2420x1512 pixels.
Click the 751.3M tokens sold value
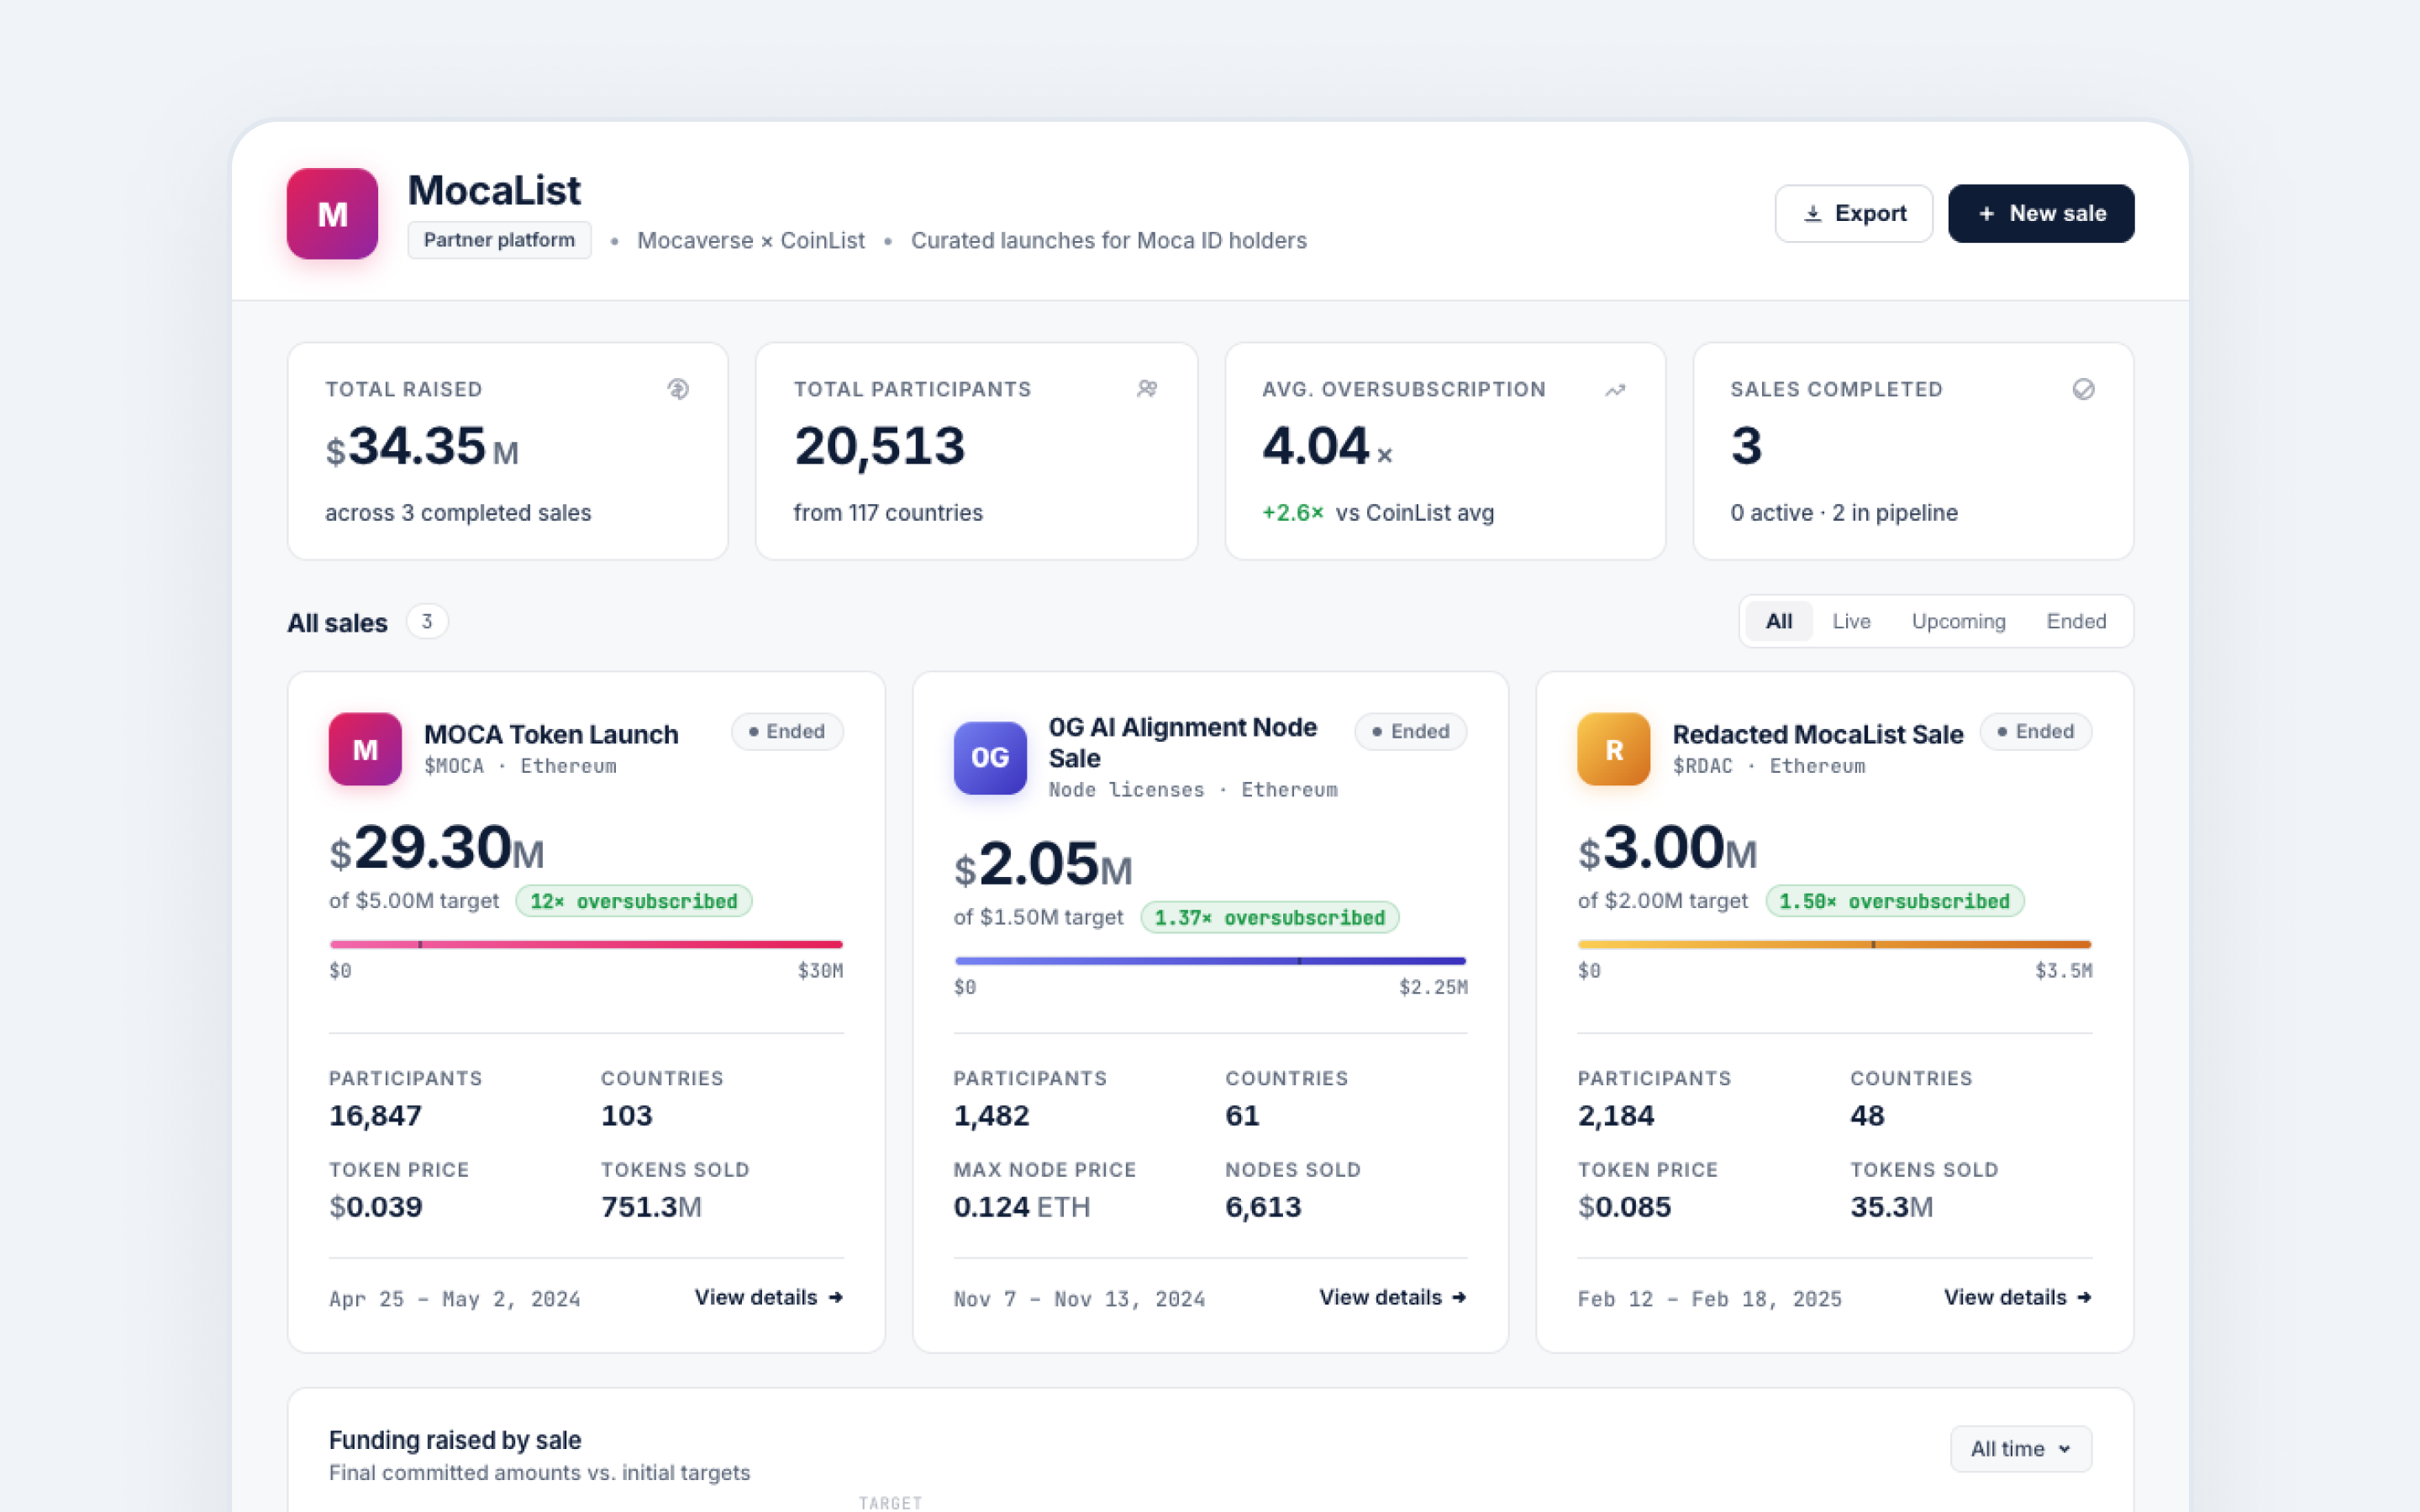point(651,1206)
